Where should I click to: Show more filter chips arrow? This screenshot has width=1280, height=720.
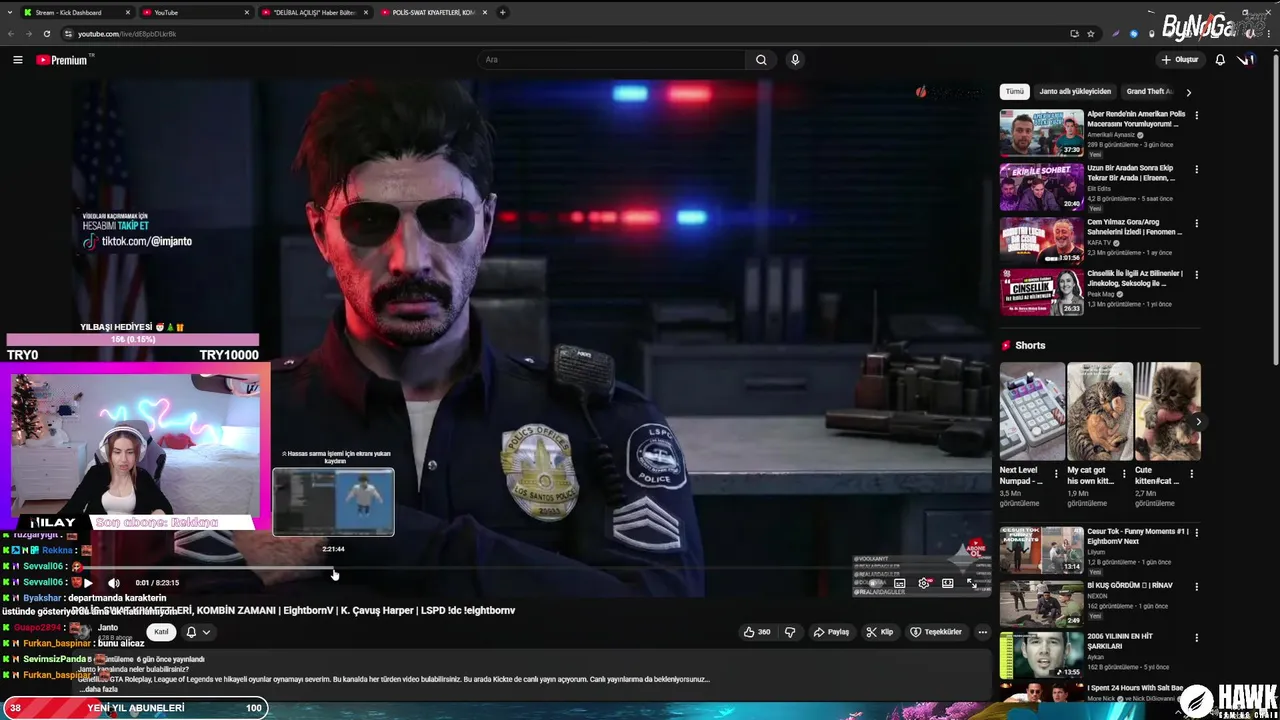[x=1188, y=92]
